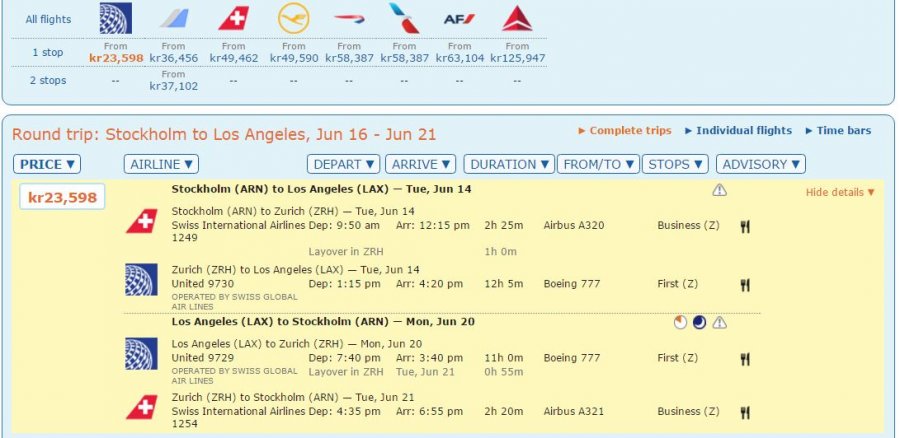
Task: Pick the American Airlines logo
Action: tap(405, 19)
